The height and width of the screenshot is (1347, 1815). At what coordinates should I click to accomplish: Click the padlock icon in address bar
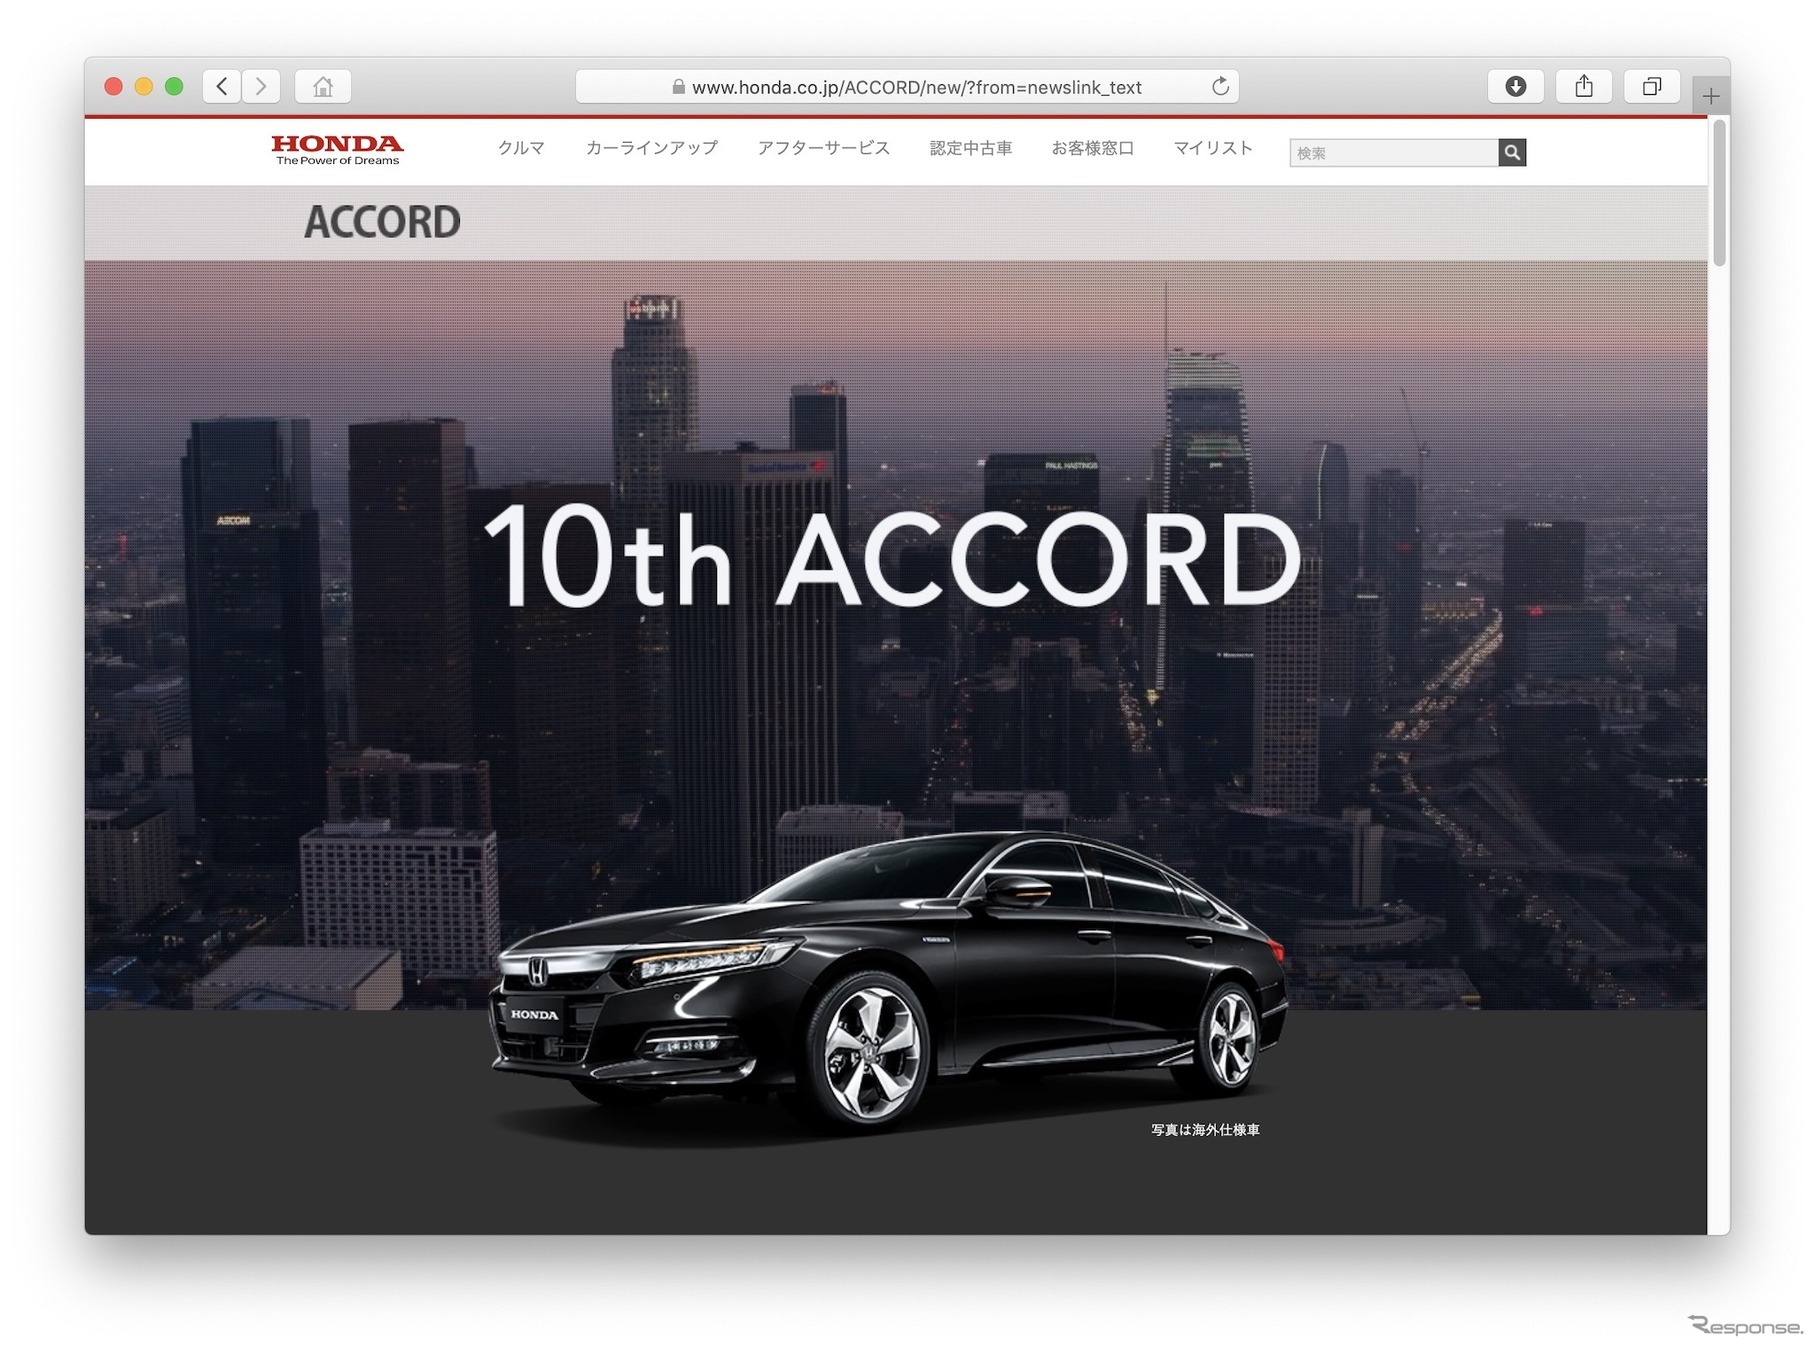click(x=678, y=87)
